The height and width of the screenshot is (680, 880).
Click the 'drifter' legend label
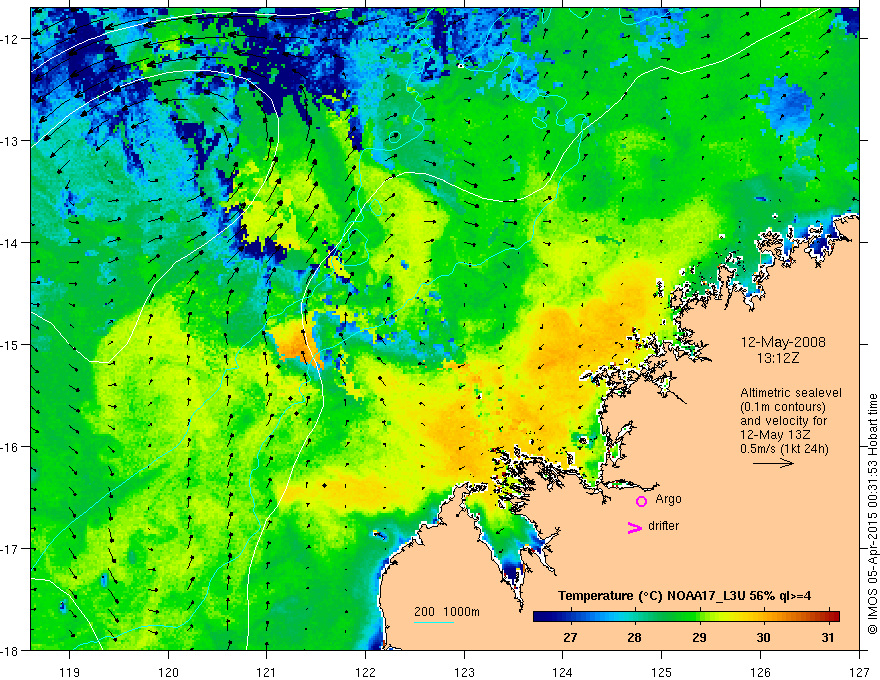663,526
